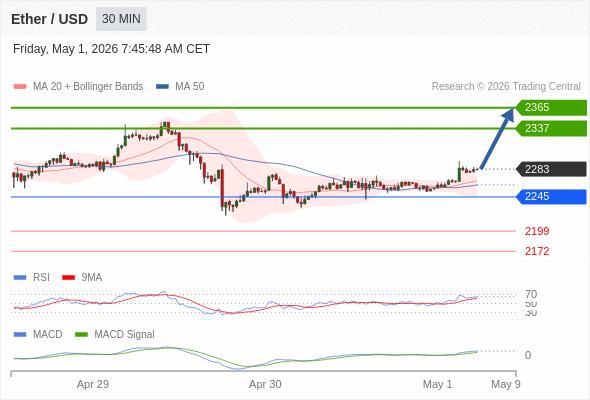Click the pink MA 20 legend swatch

[x=20, y=87]
